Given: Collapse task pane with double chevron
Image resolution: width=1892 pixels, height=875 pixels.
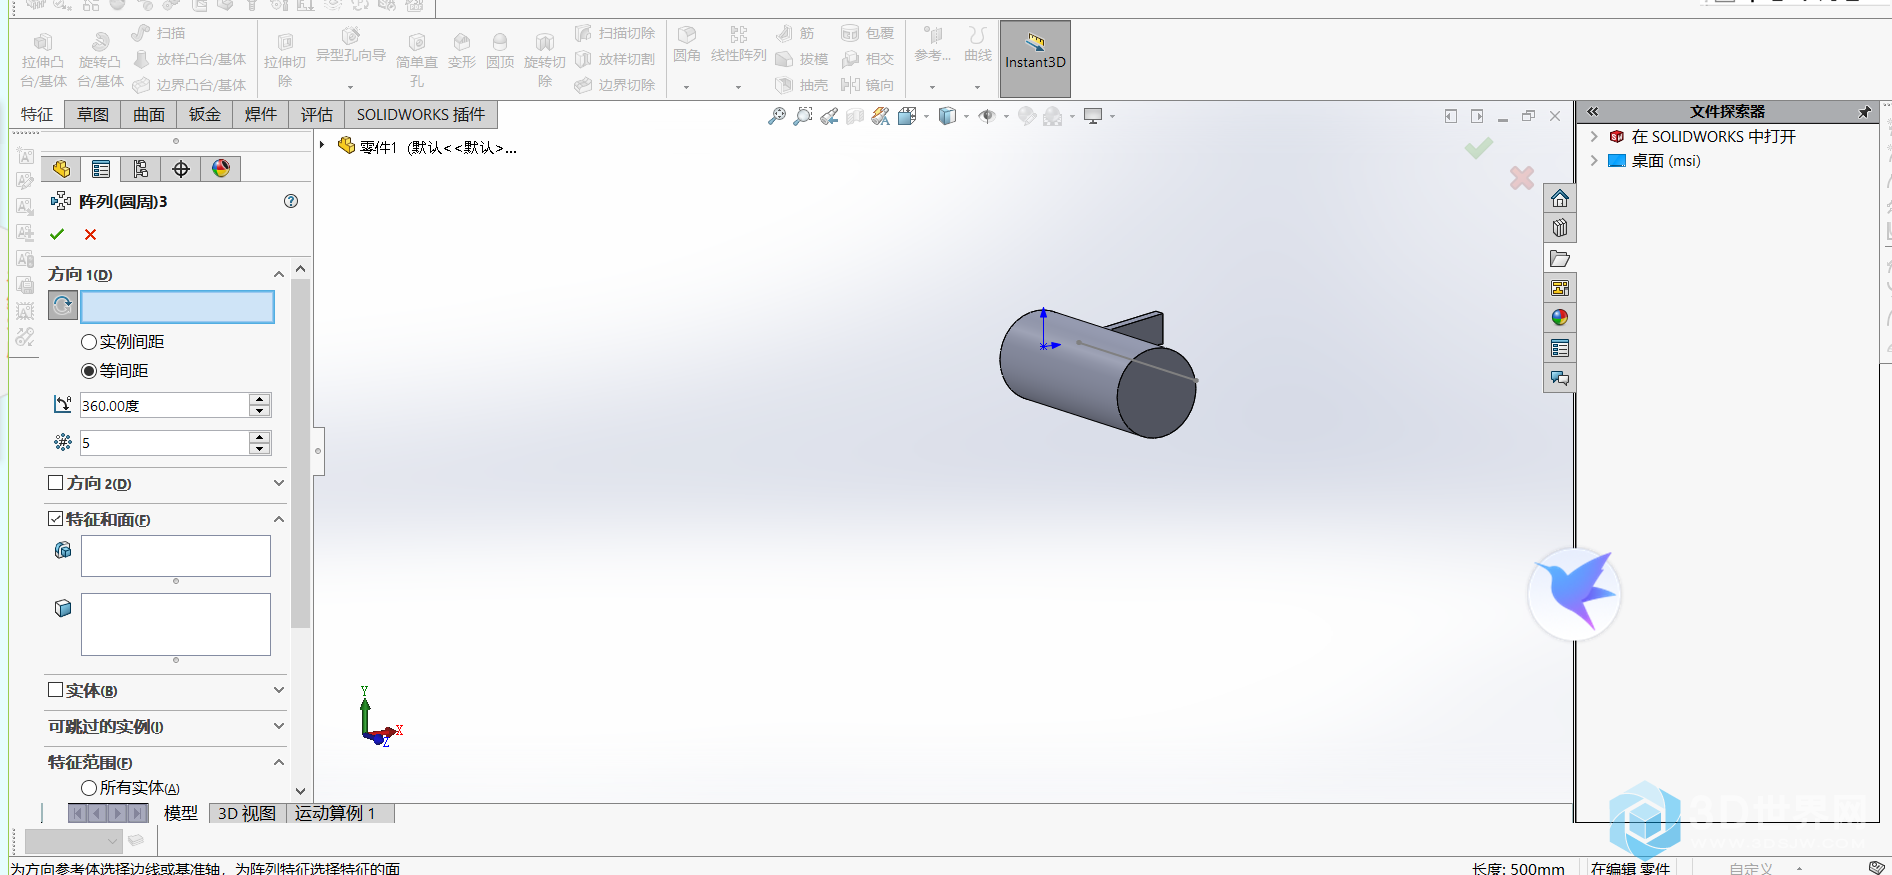Looking at the screenshot, I should pos(1593,112).
